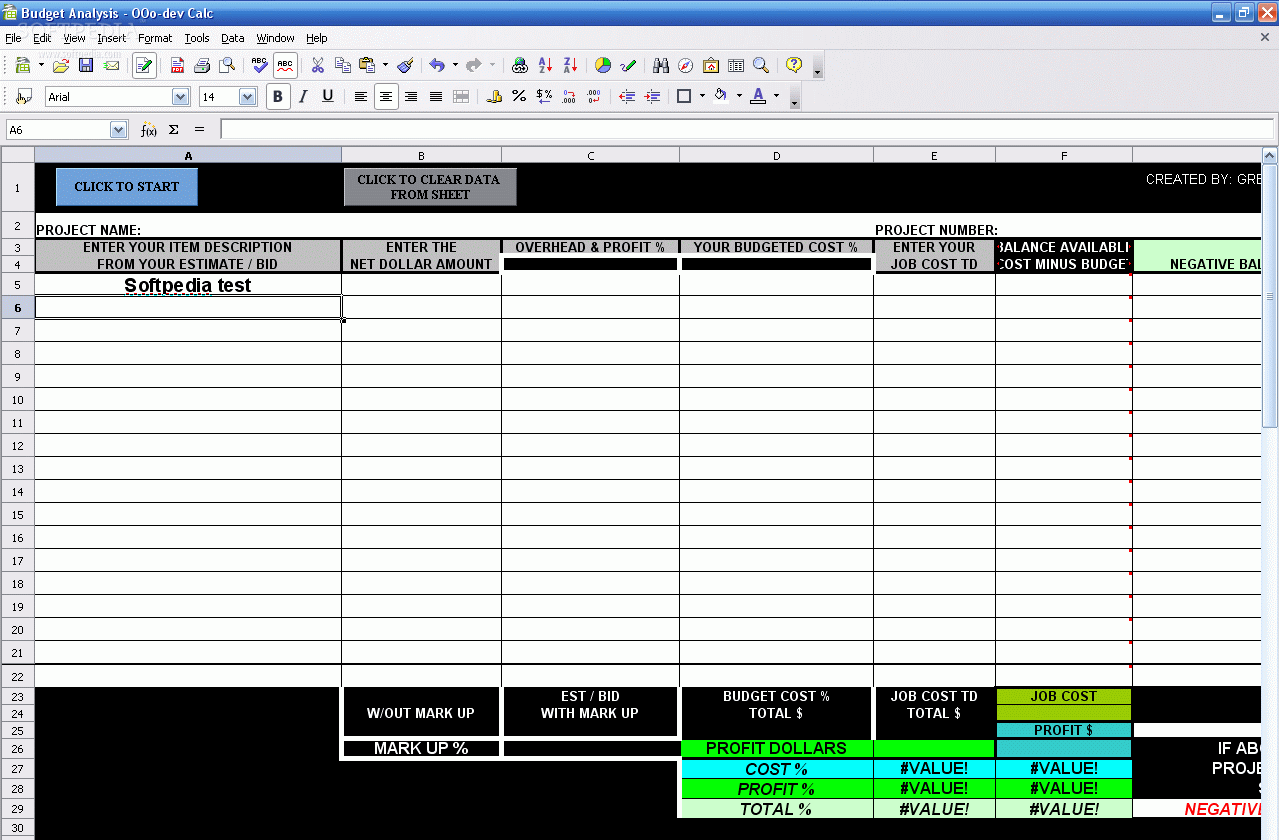Screen dimensions: 1279x840
Task: Click the Sum sigma button
Action: tap(173, 130)
